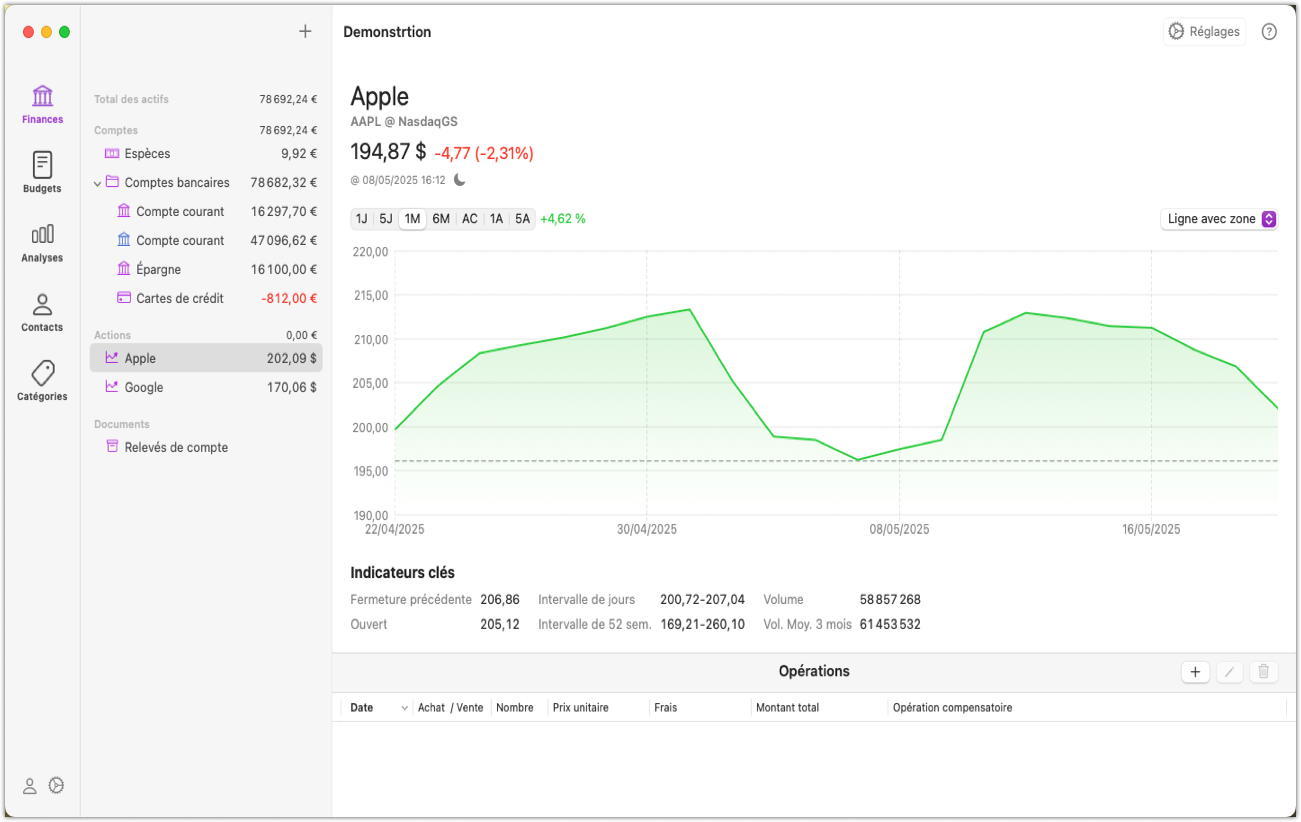Click the Fermeture précédente value 206,86
1301x822 pixels.
click(500, 600)
